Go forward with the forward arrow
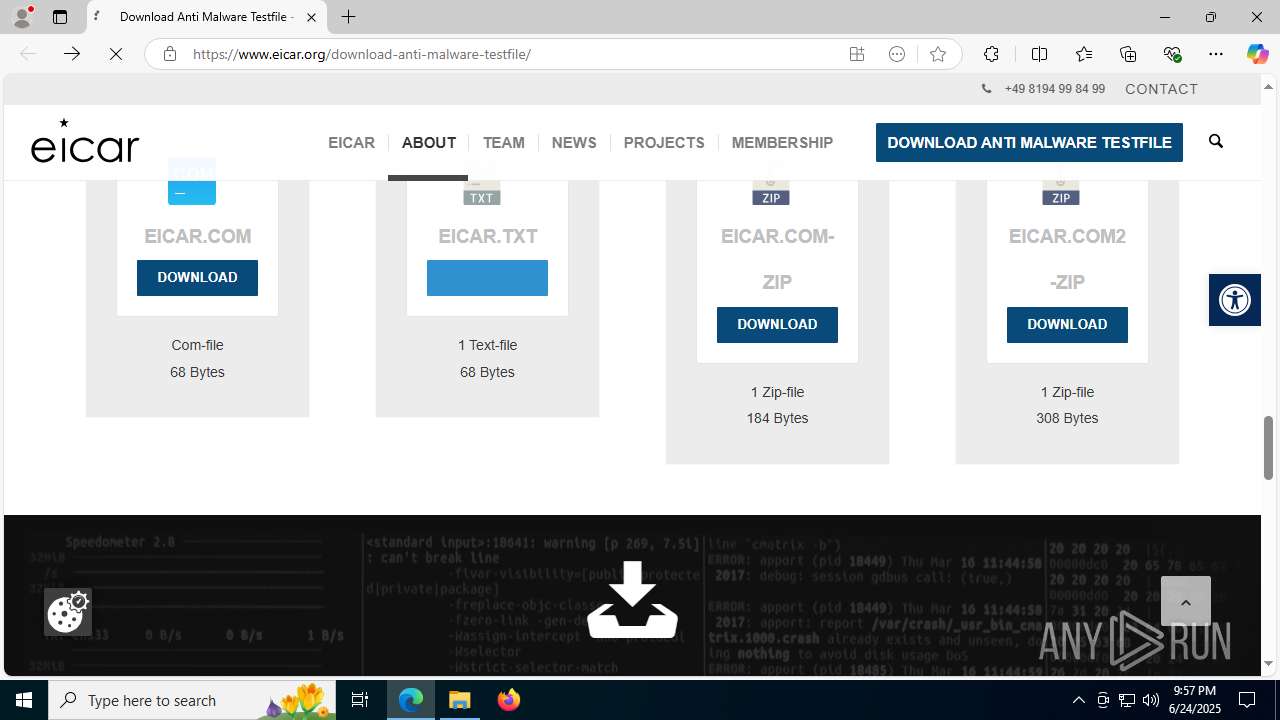This screenshot has width=1280, height=720. pos(71,54)
